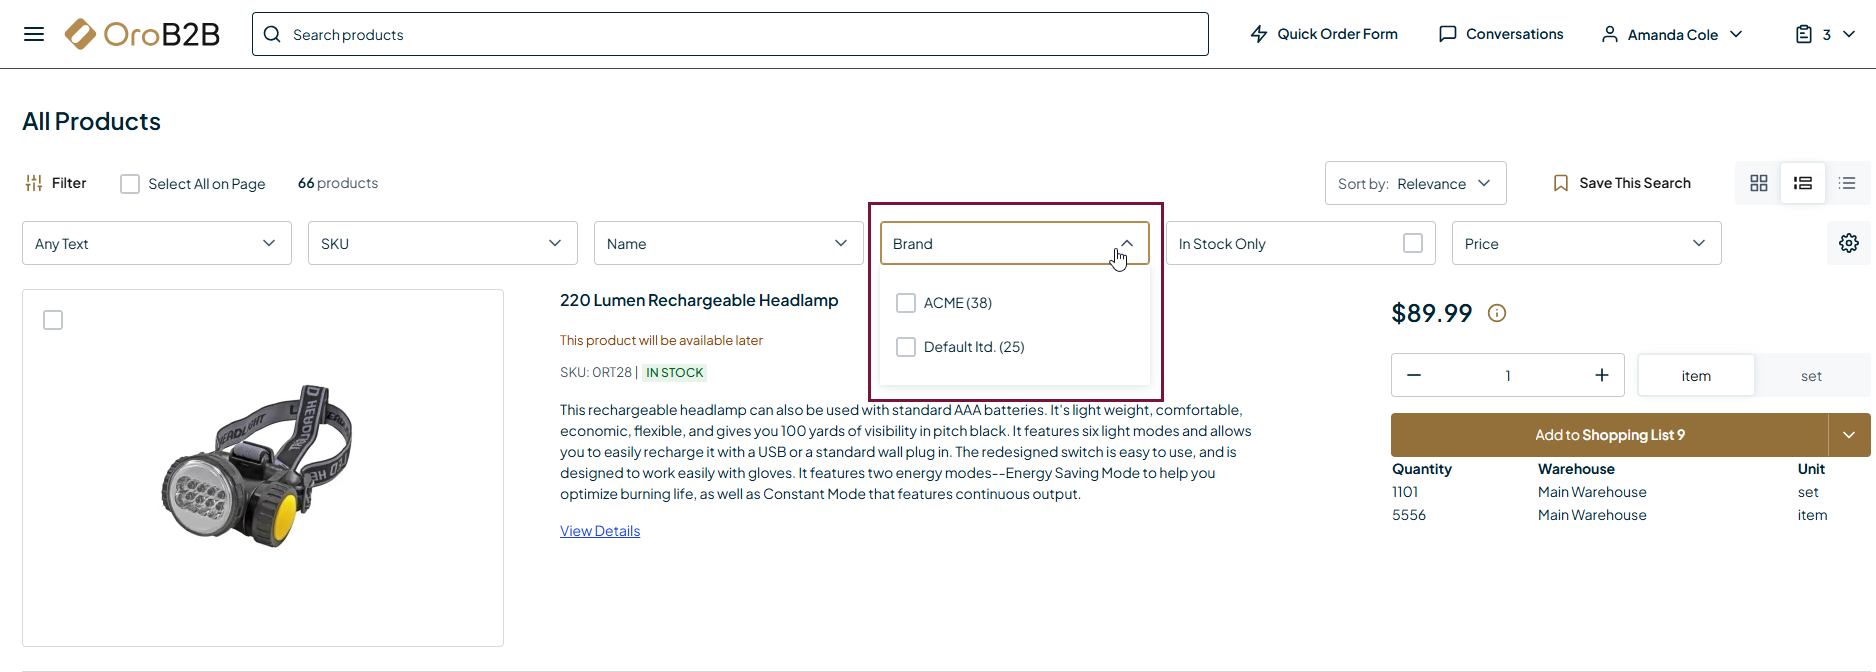This screenshot has width=1876, height=672.
Task: Switch to grid tile view
Action: point(1758,183)
